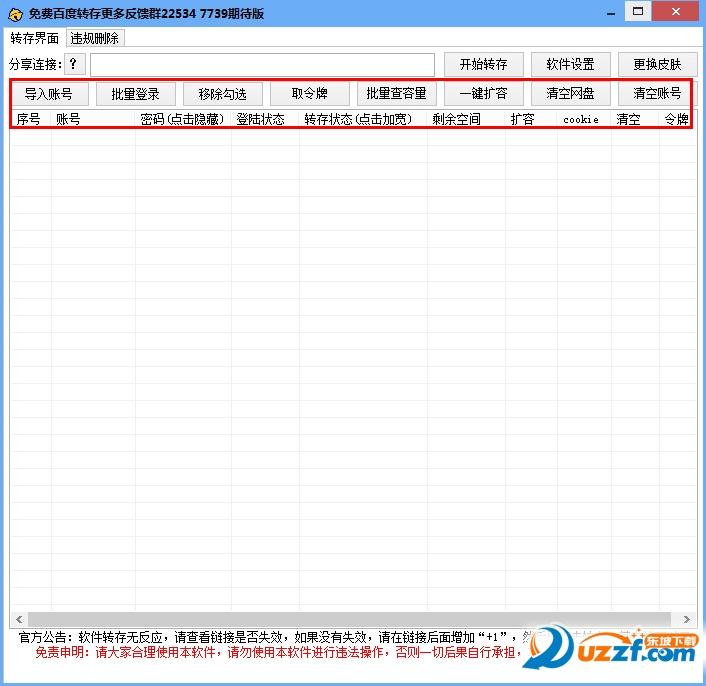Run 批量查容量 capacity check
This screenshot has width=706, height=686.
click(x=396, y=94)
